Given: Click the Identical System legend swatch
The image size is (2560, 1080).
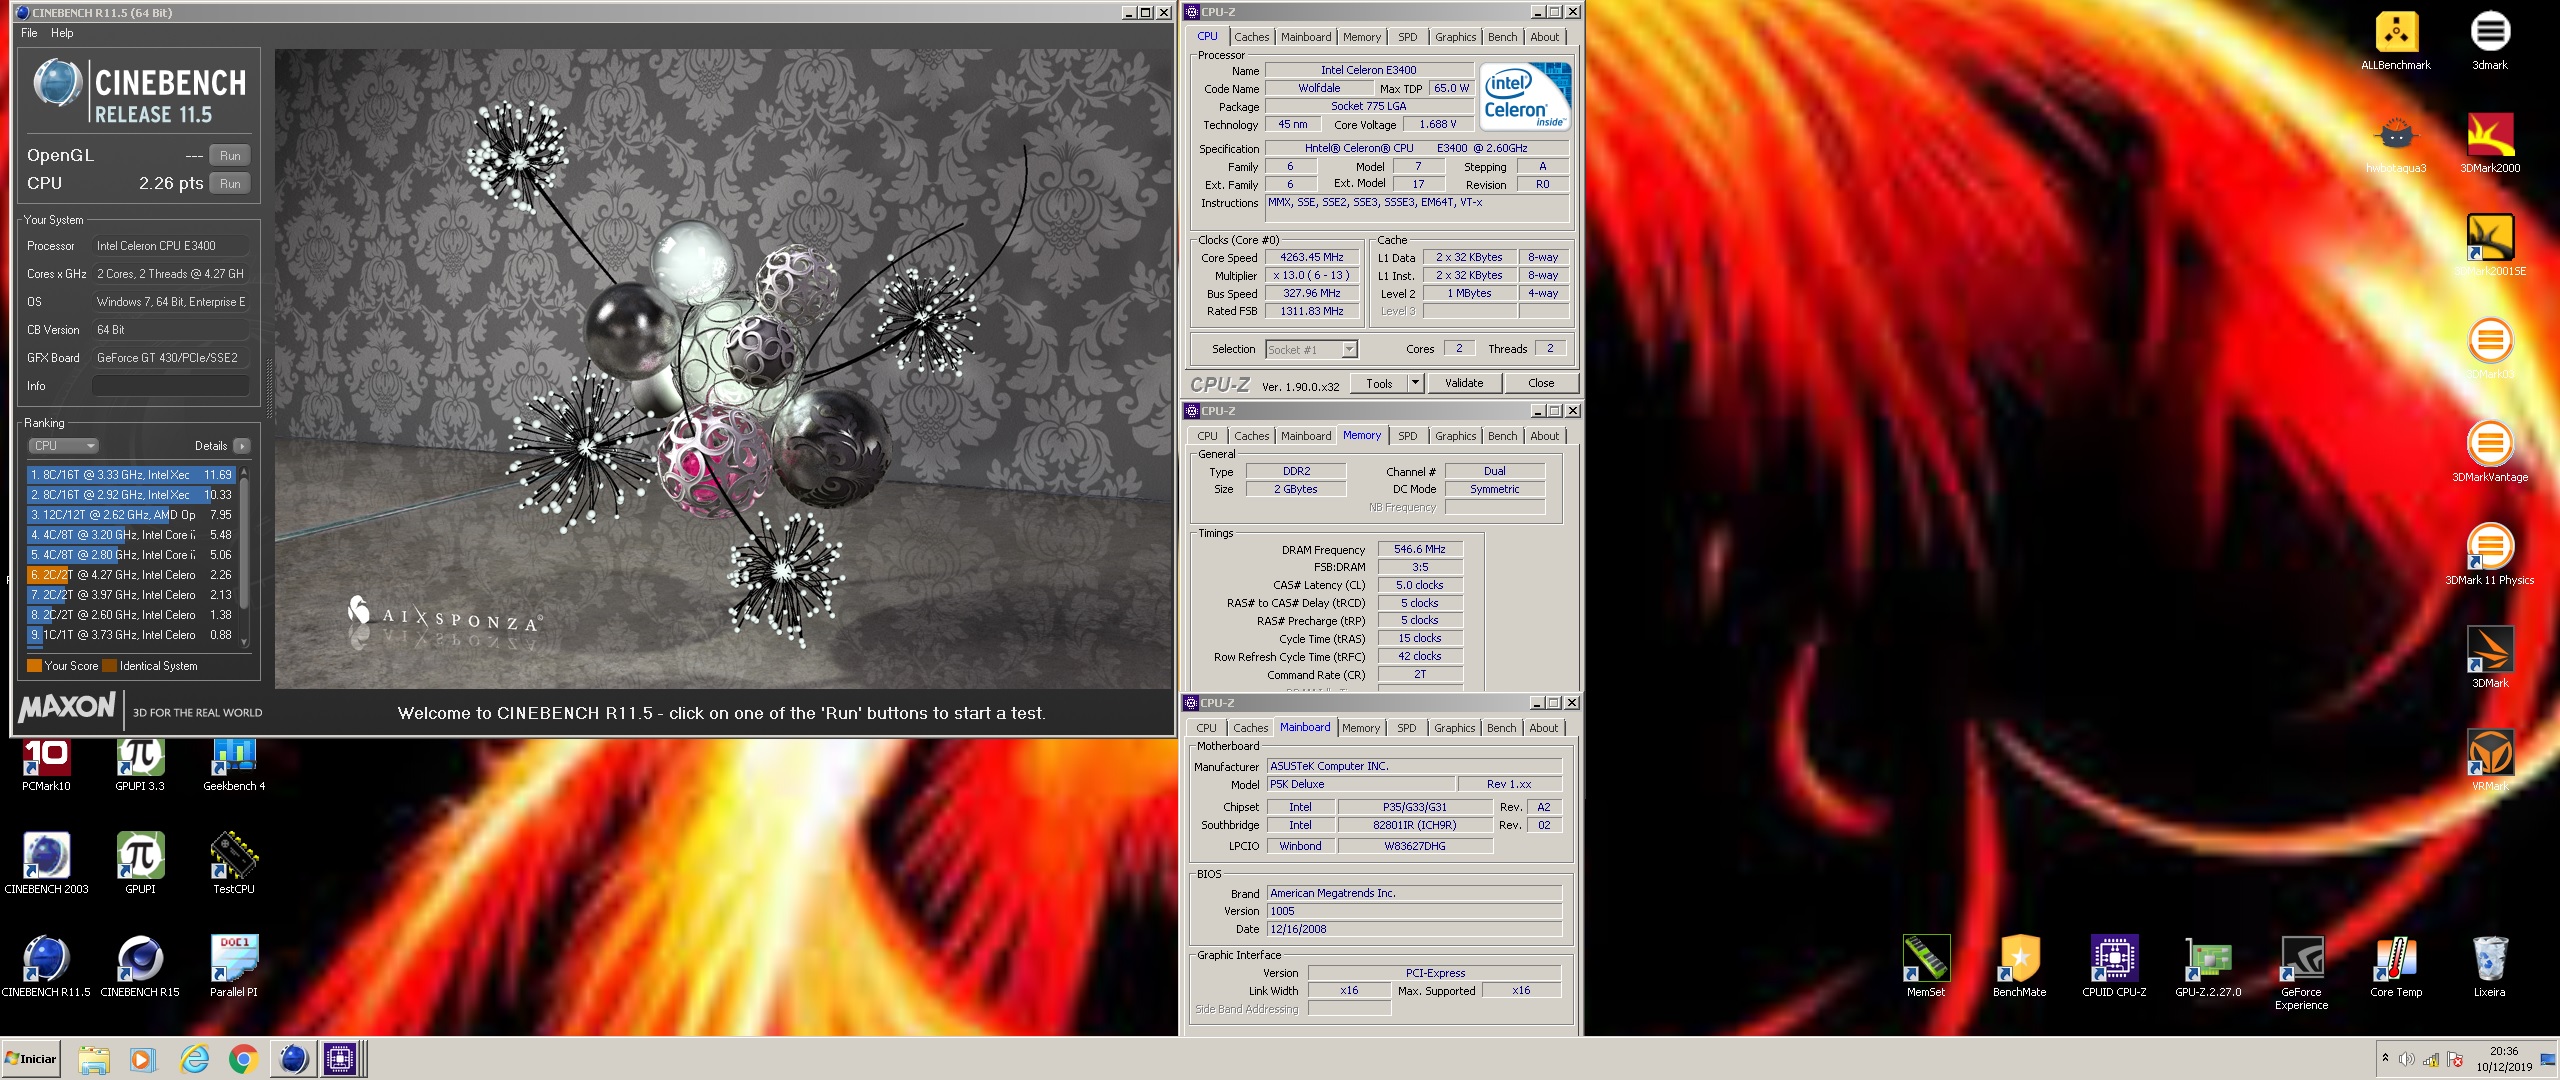Looking at the screenshot, I should click(x=109, y=666).
